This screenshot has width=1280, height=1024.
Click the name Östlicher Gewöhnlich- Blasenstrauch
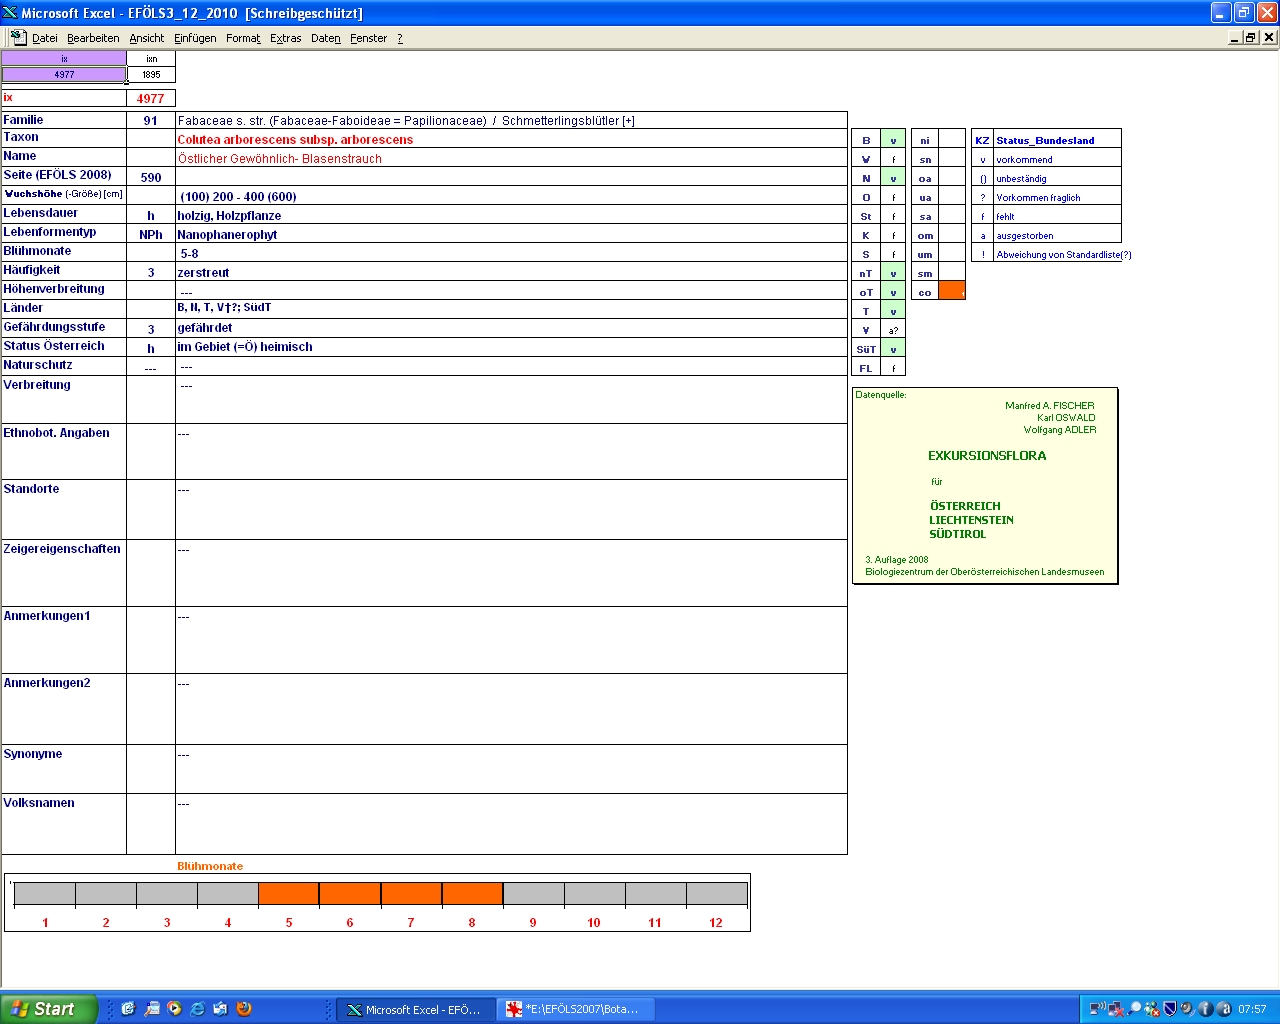280,159
